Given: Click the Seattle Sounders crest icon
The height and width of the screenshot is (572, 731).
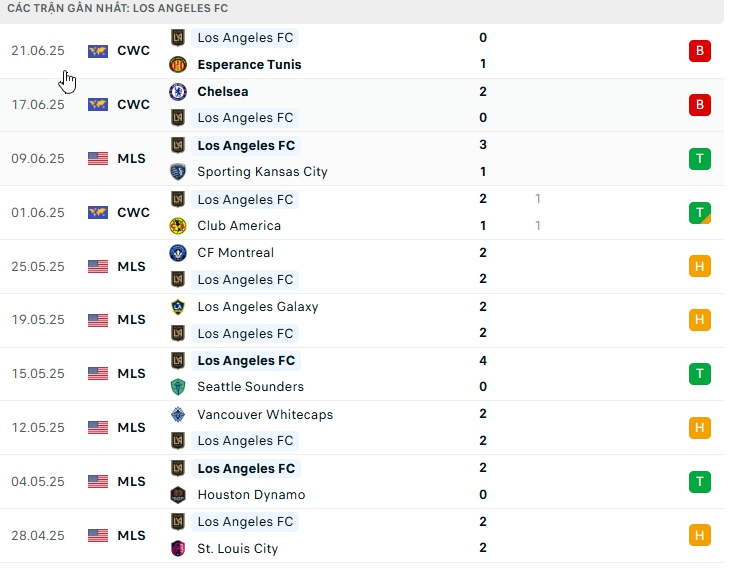Looking at the screenshot, I should pyautogui.click(x=178, y=386).
